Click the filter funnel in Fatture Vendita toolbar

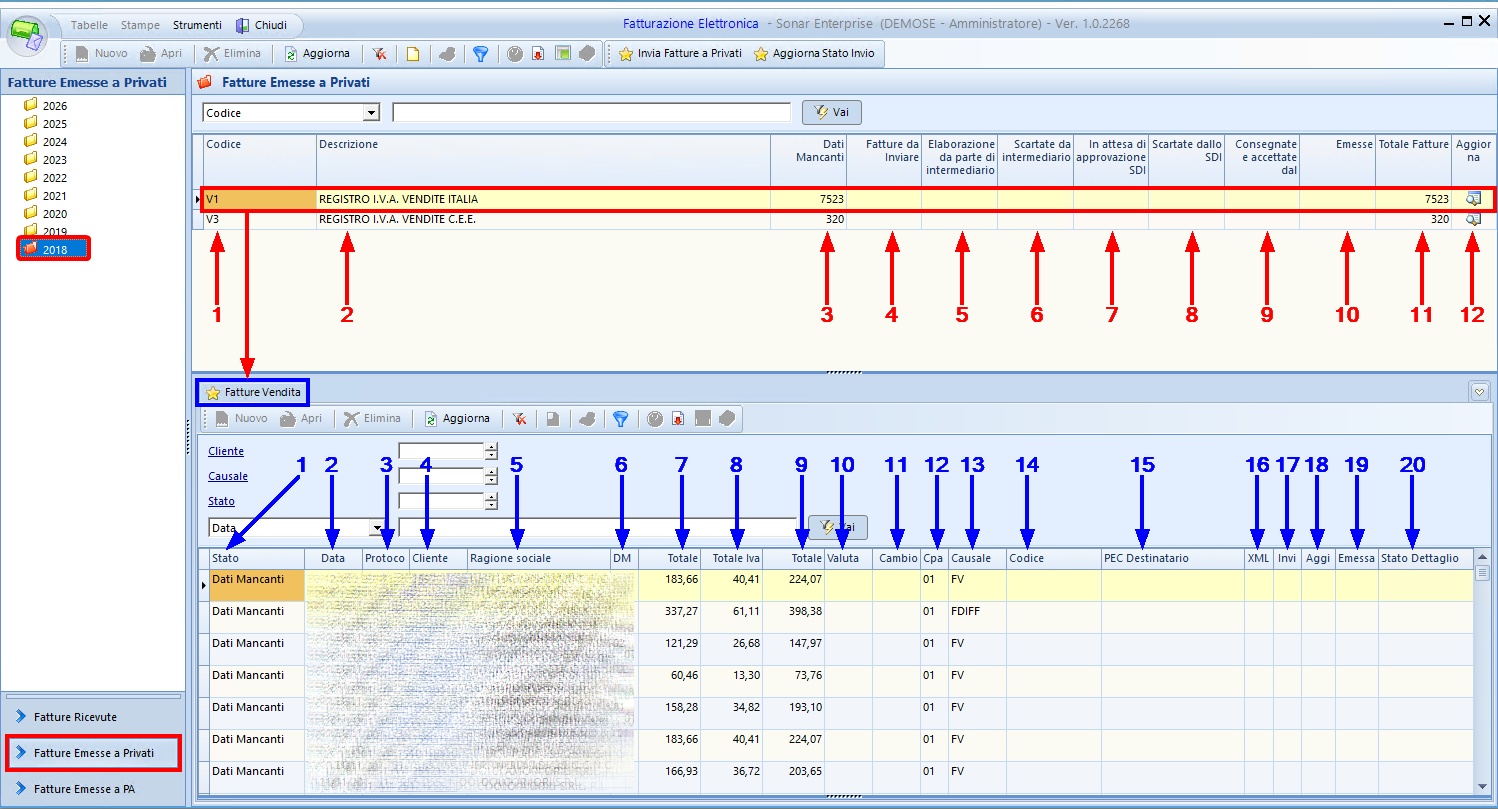click(x=620, y=419)
